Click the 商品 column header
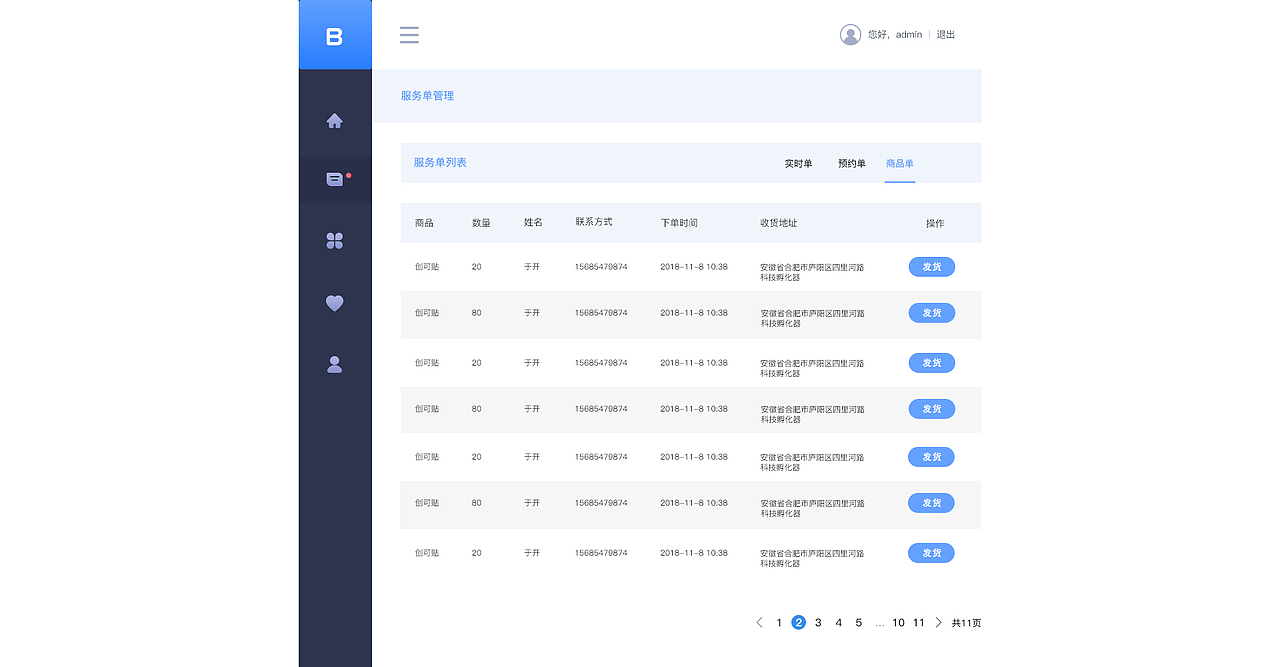Image resolution: width=1280 pixels, height=667 pixels. [424, 223]
